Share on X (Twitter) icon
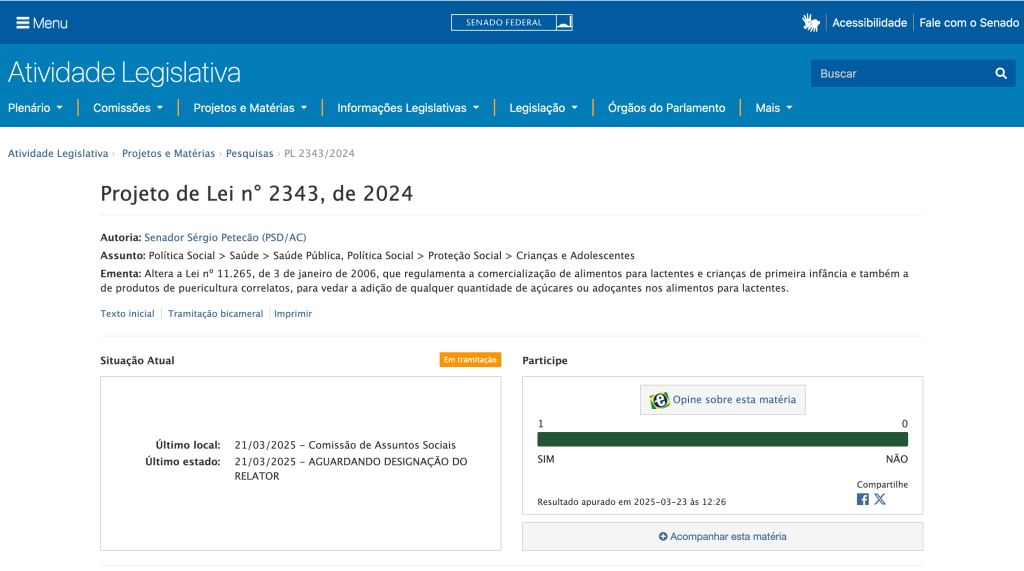Screen dimensions: 1024x571 coord(880,499)
